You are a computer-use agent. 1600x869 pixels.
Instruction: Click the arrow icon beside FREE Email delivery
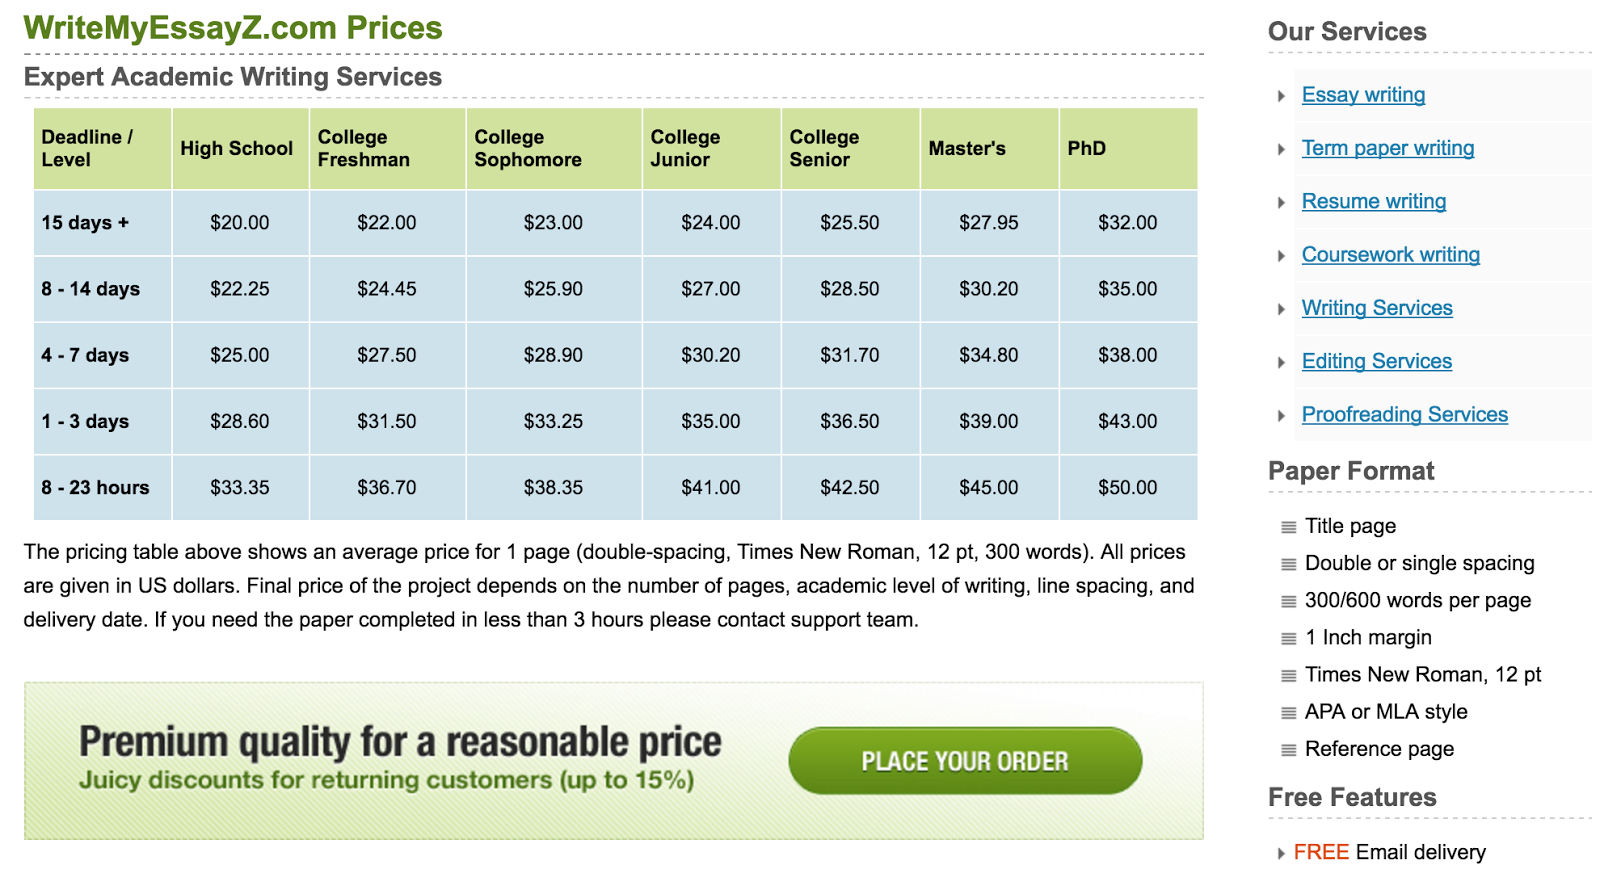1281,853
